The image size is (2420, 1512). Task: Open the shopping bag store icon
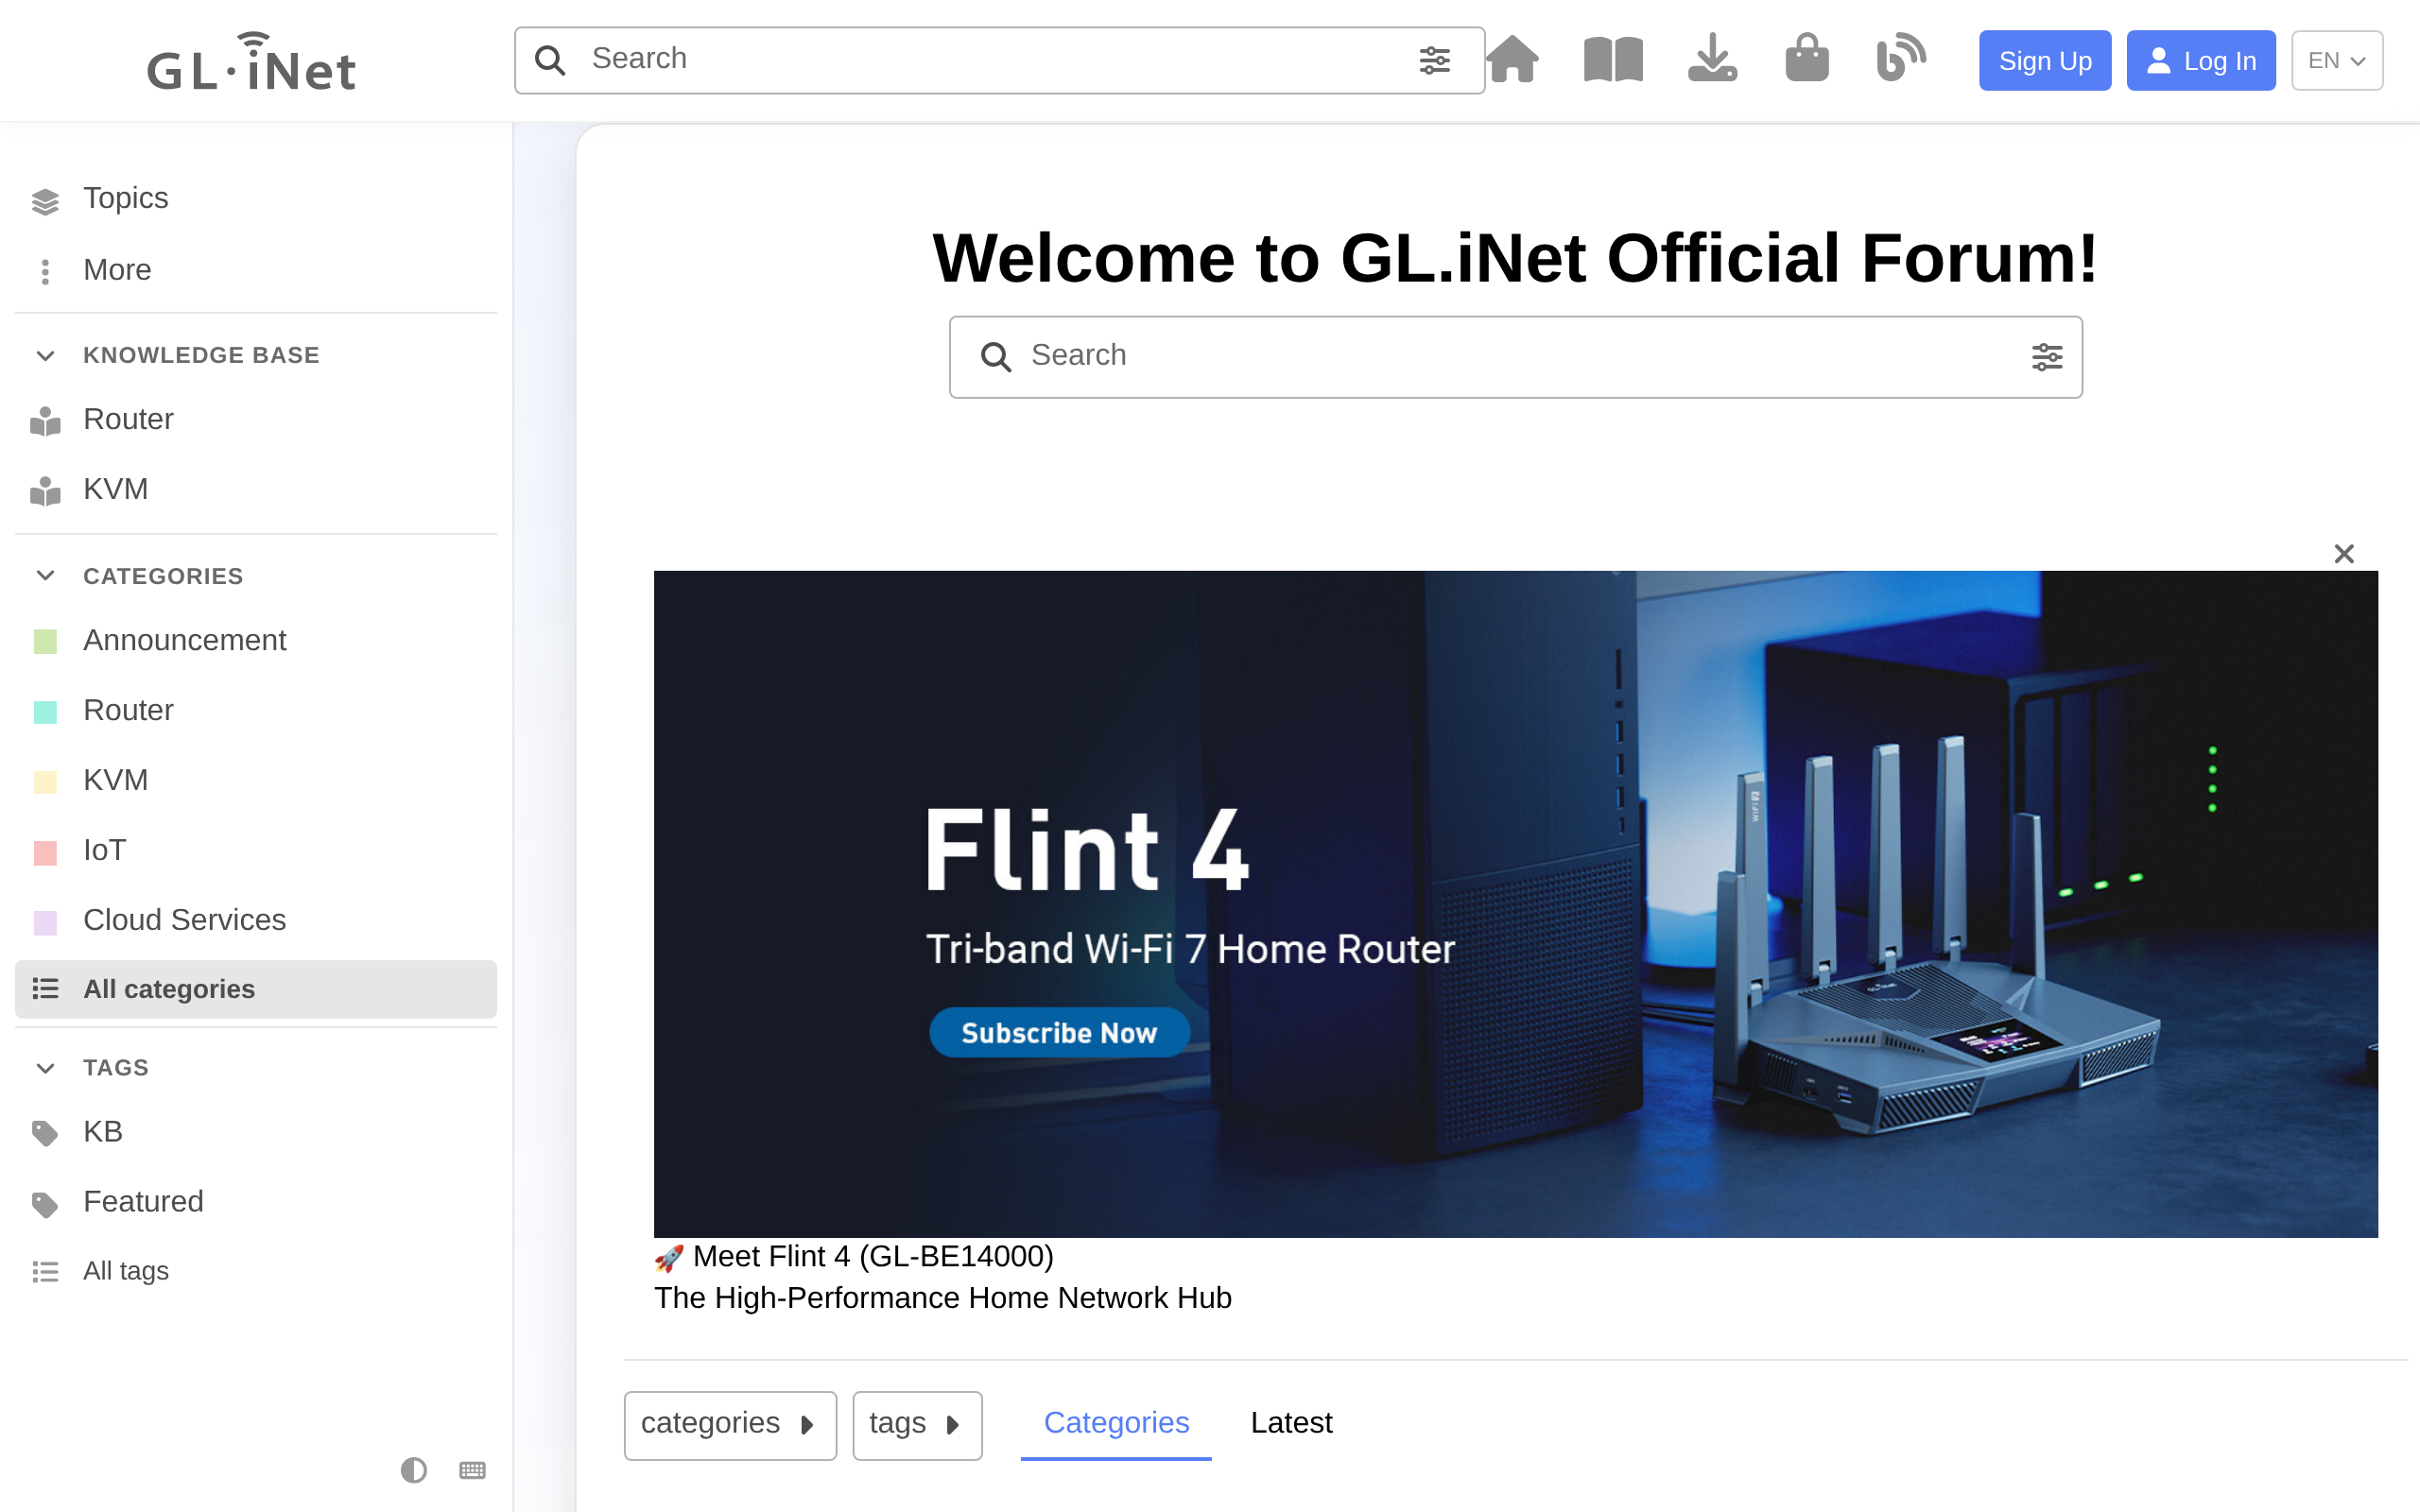click(1807, 58)
